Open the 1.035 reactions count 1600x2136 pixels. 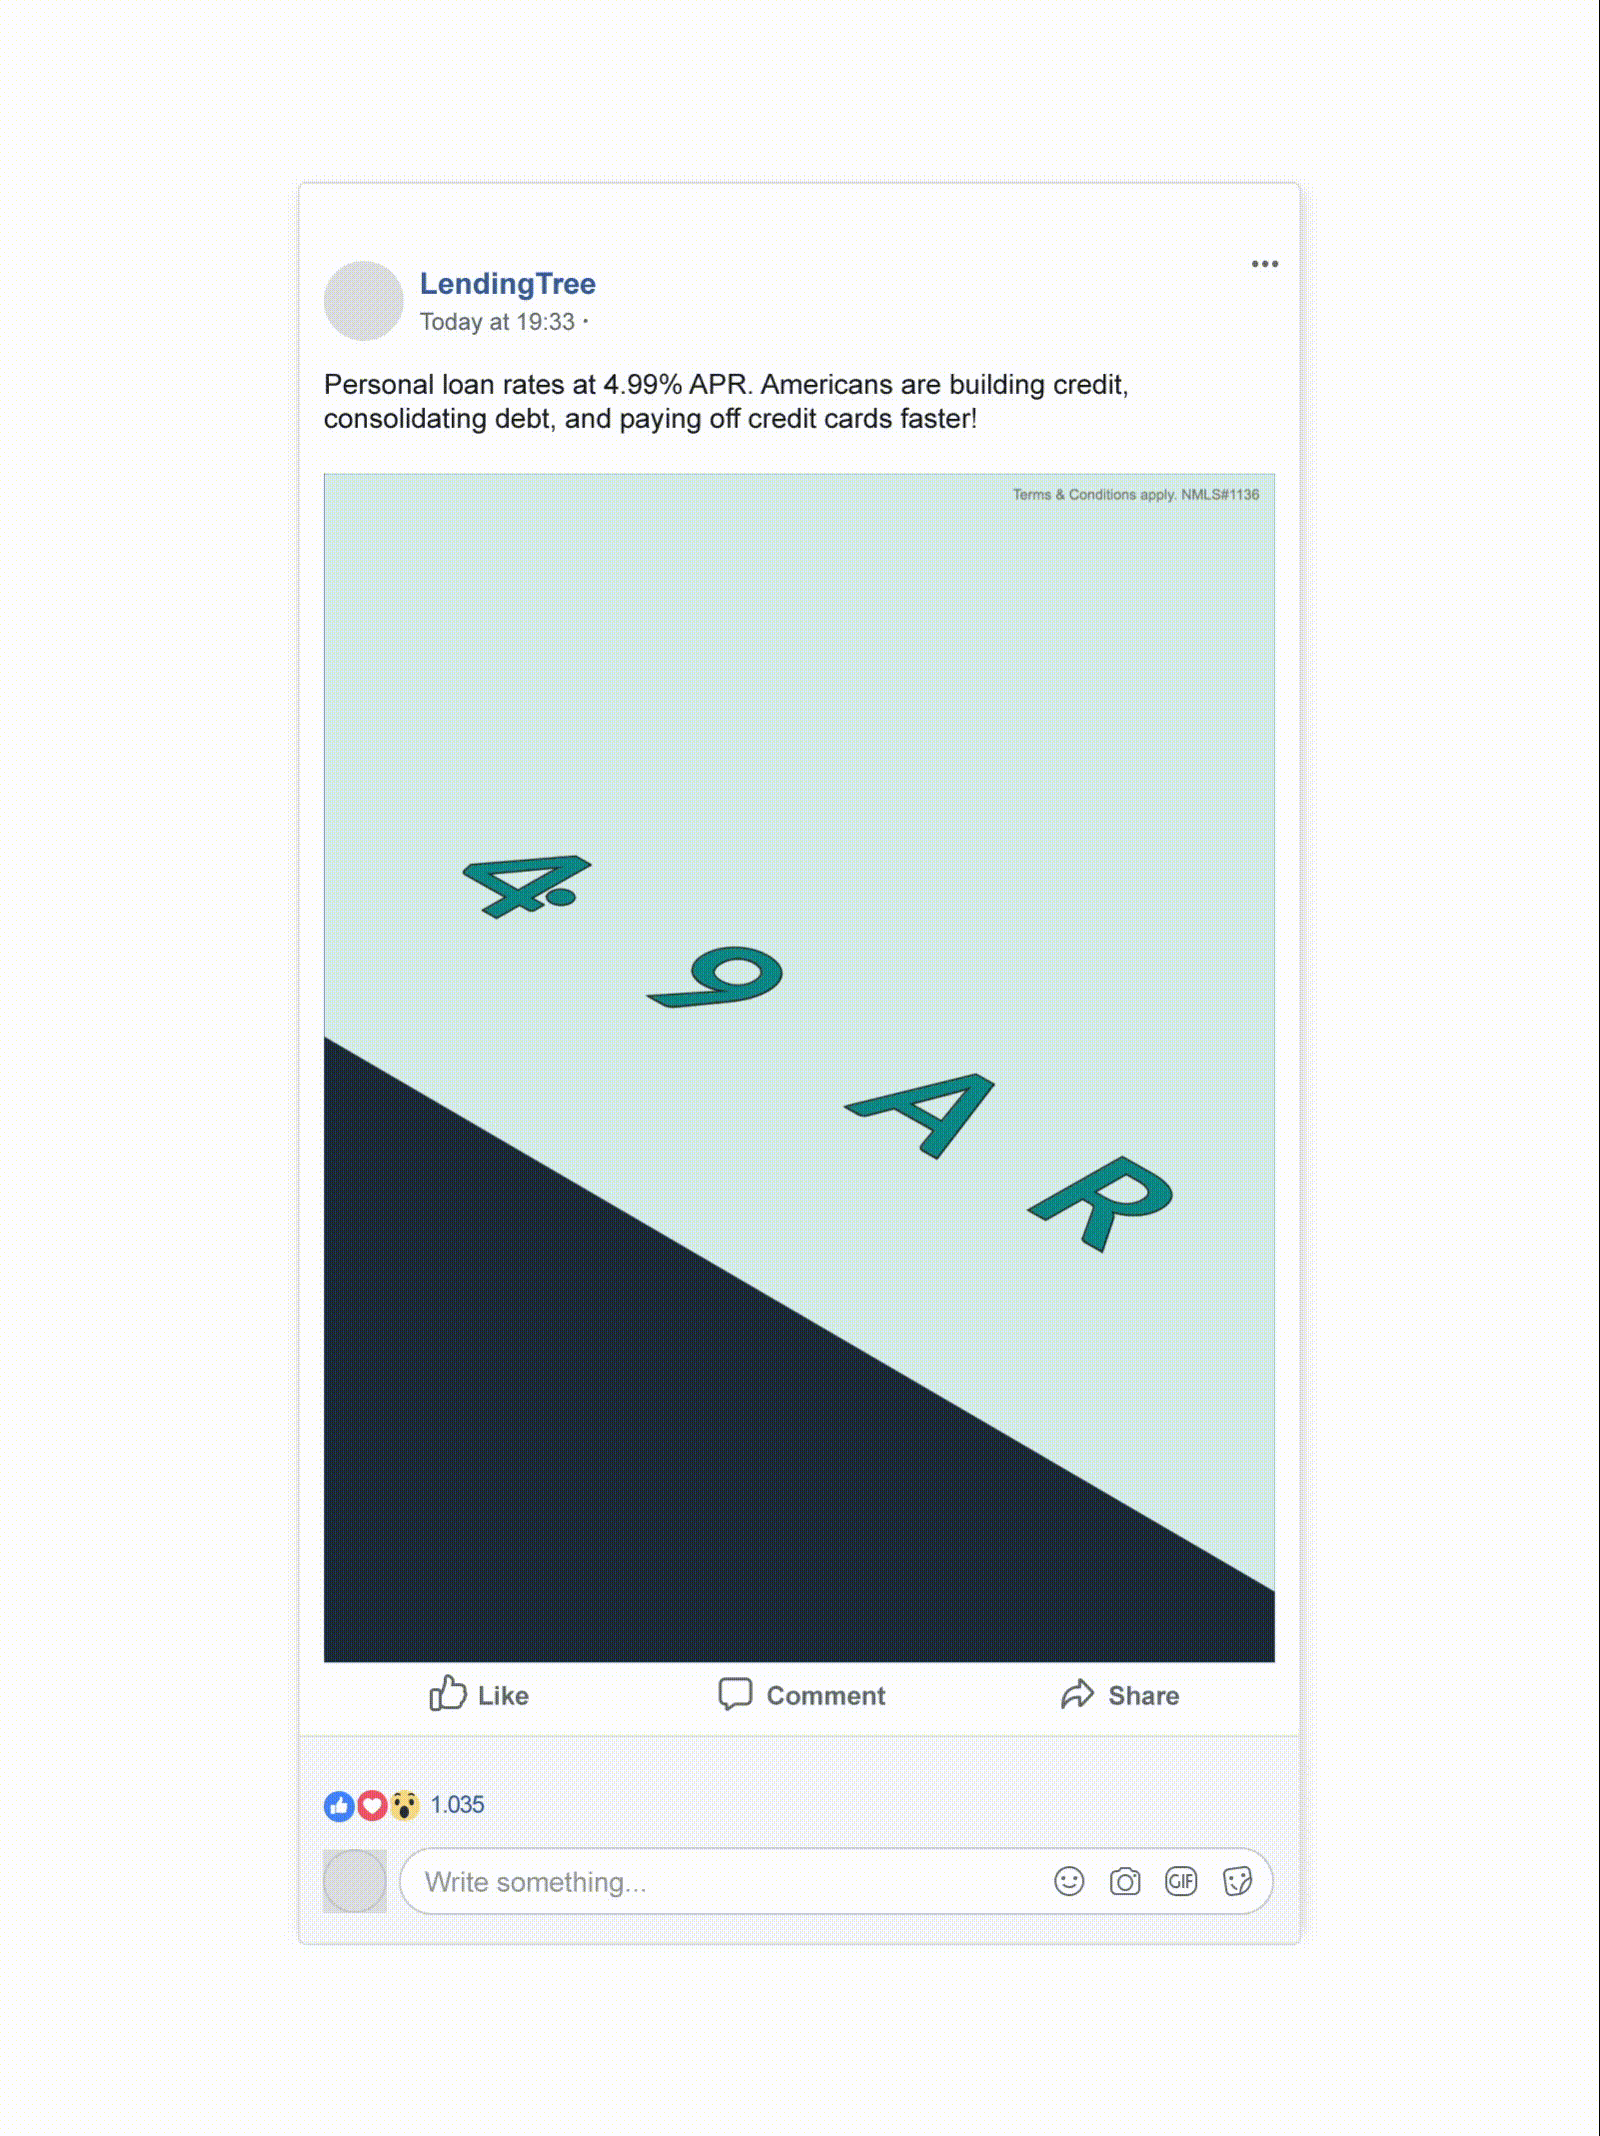tap(457, 1805)
